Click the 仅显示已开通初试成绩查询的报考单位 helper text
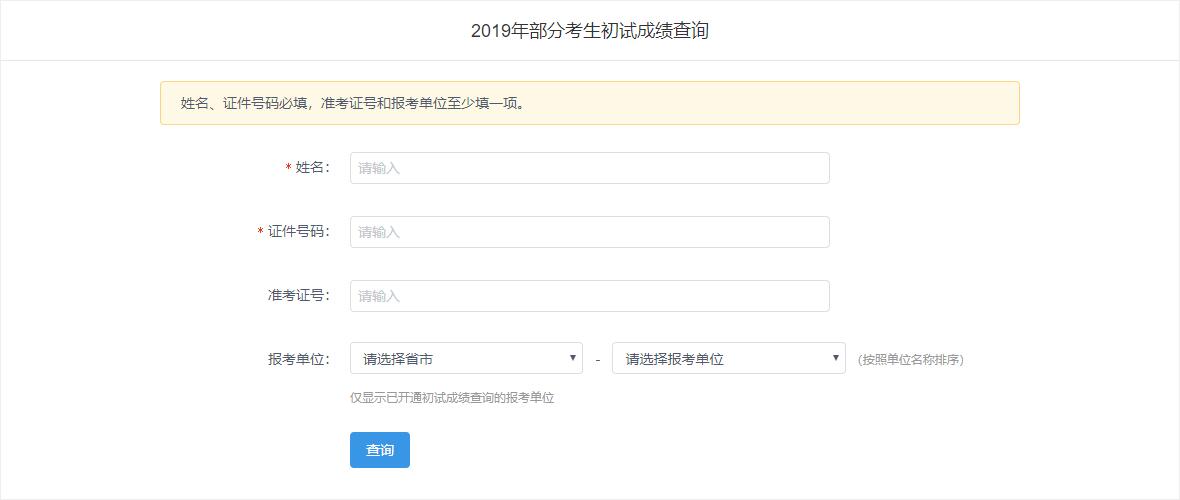The image size is (1180, 500). point(452,398)
